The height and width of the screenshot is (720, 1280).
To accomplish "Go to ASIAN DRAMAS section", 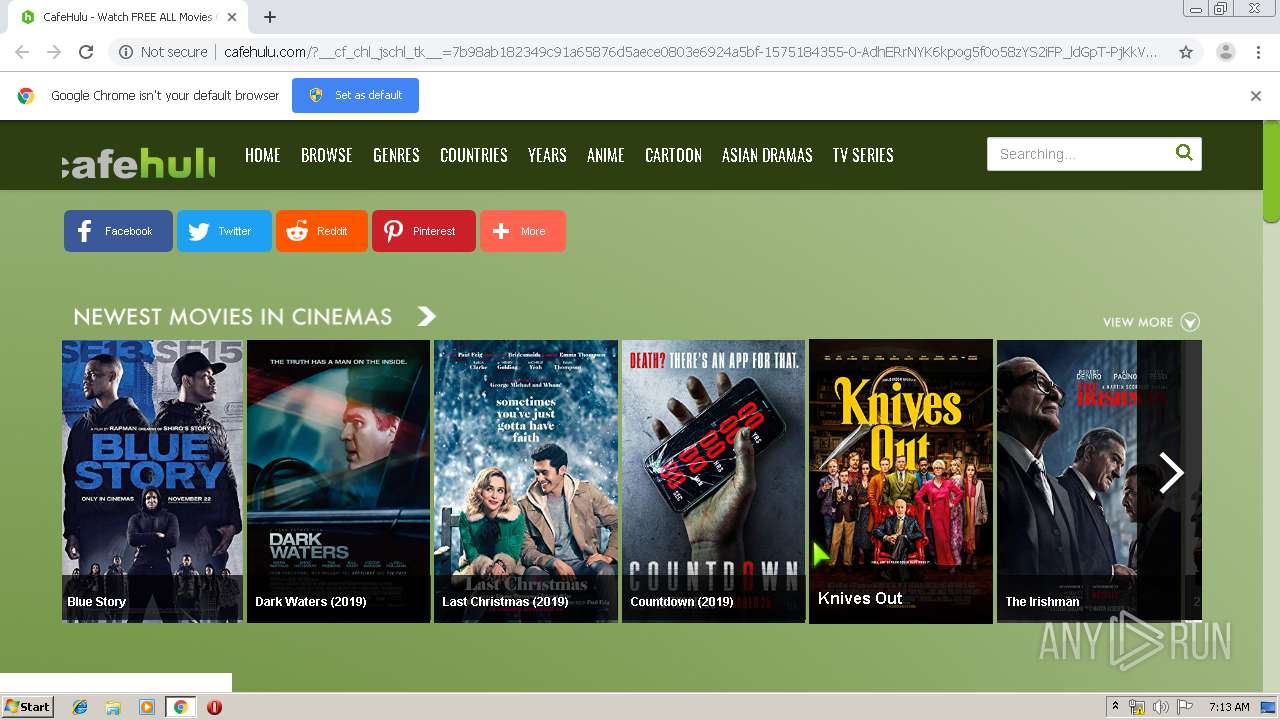I will point(767,155).
